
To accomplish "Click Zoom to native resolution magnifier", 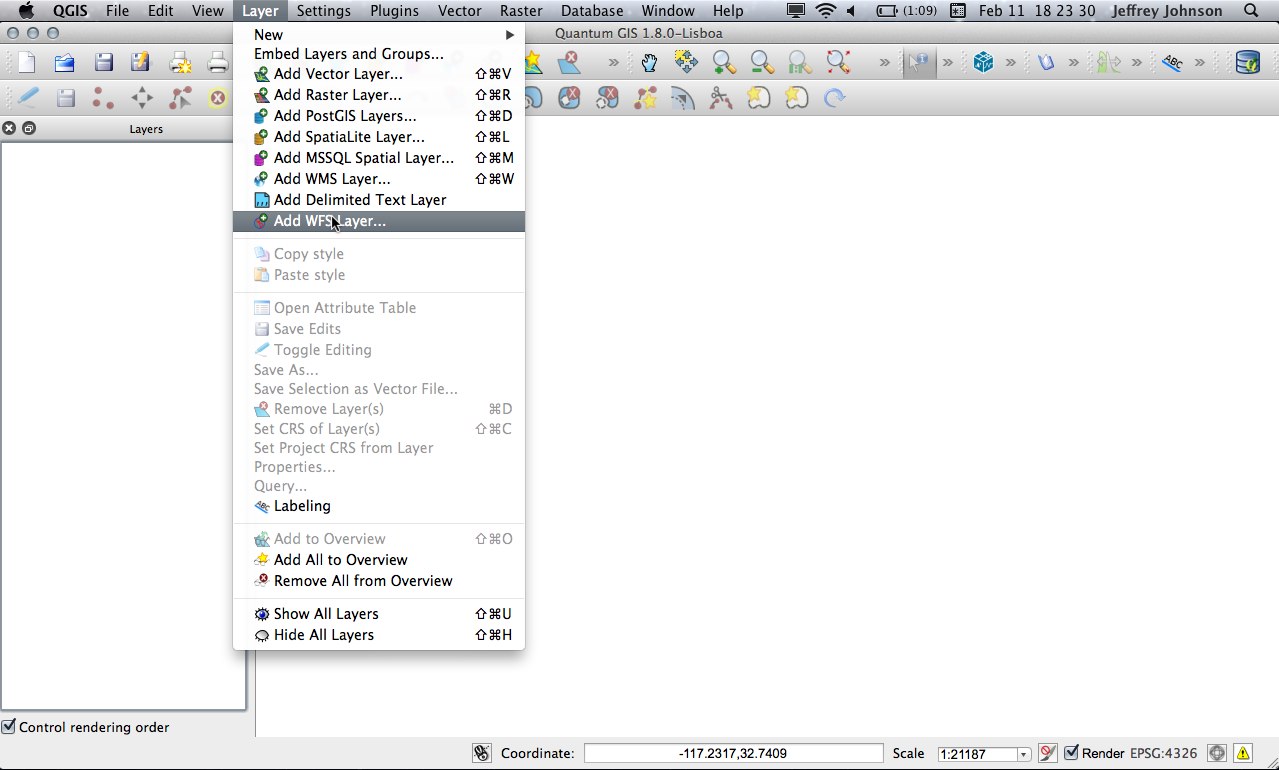I will [800, 63].
